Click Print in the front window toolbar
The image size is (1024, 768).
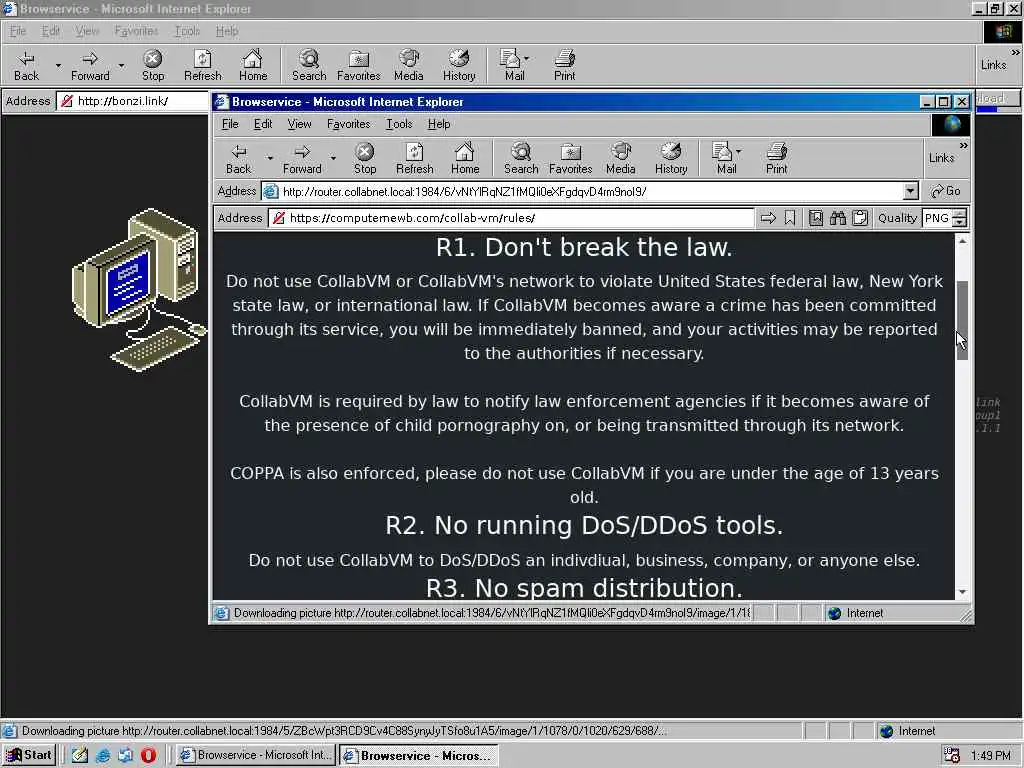[776, 159]
